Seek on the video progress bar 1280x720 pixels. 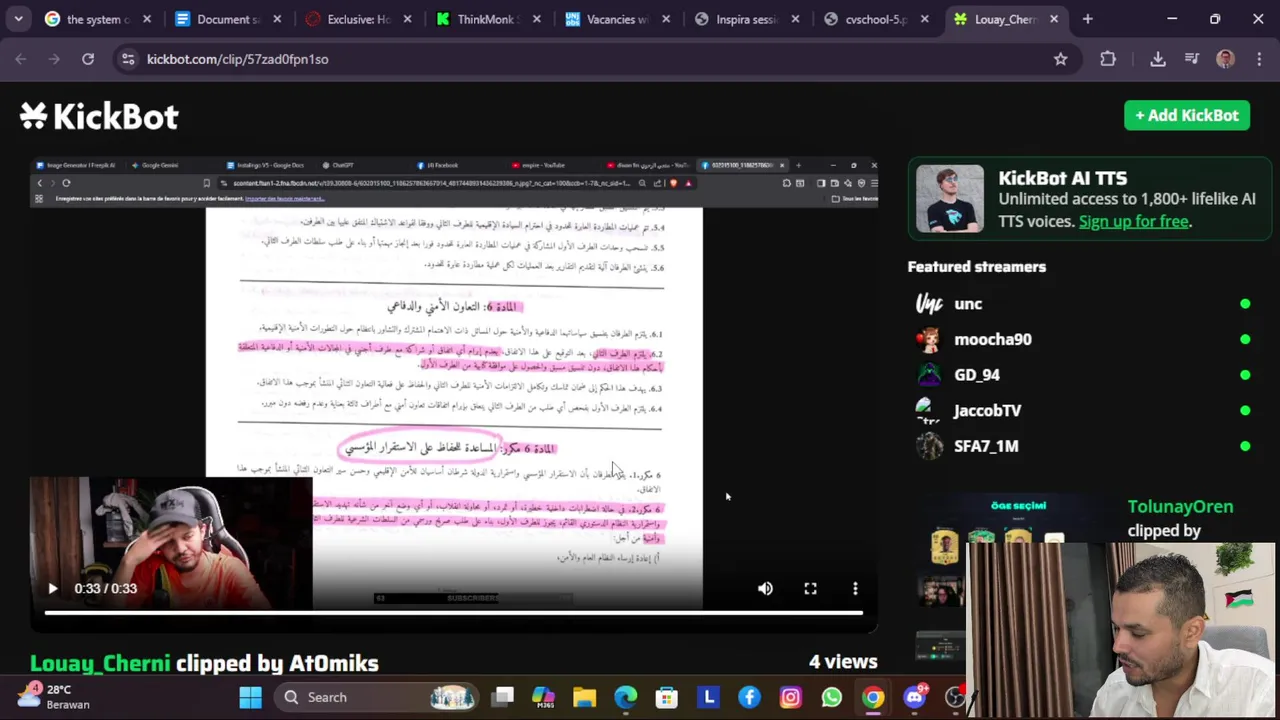tap(453, 612)
